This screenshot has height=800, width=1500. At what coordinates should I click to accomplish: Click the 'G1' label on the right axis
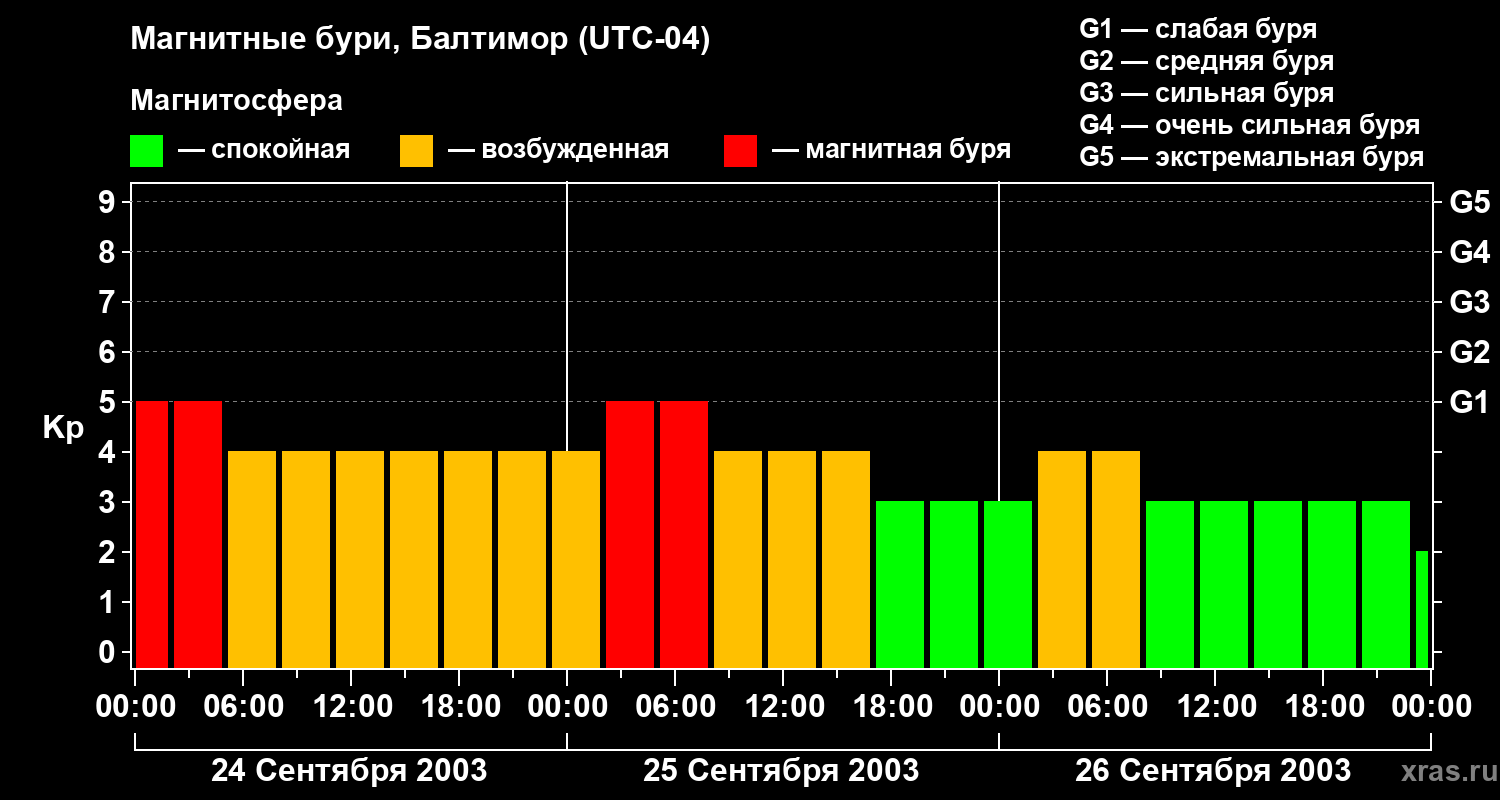click(x=1469, y=402)
